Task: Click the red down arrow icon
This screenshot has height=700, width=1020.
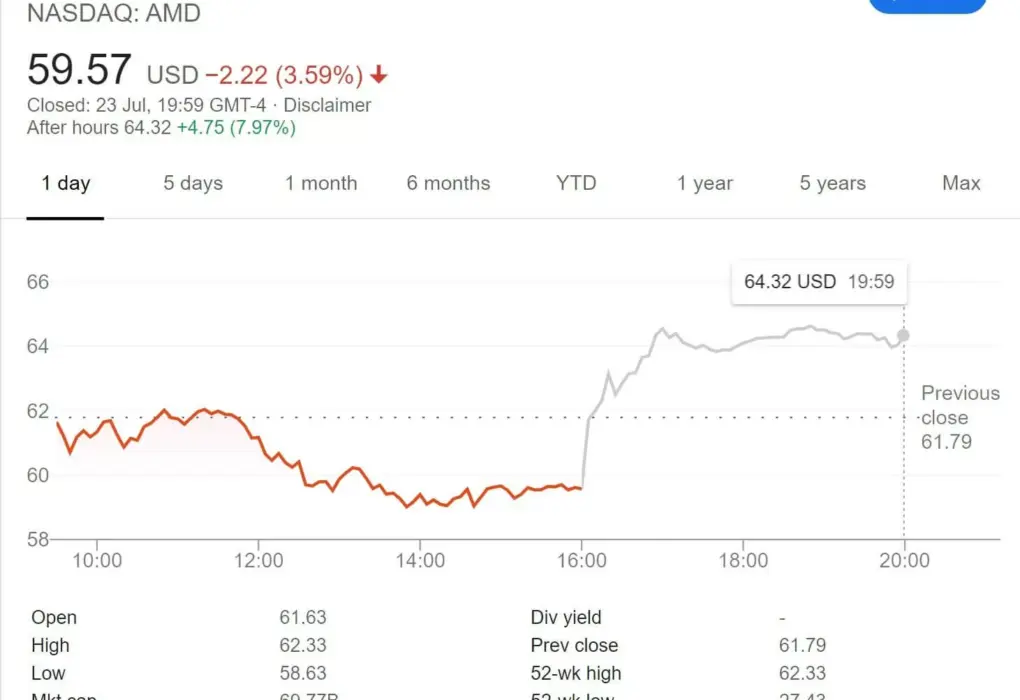Action: point(379,75)
